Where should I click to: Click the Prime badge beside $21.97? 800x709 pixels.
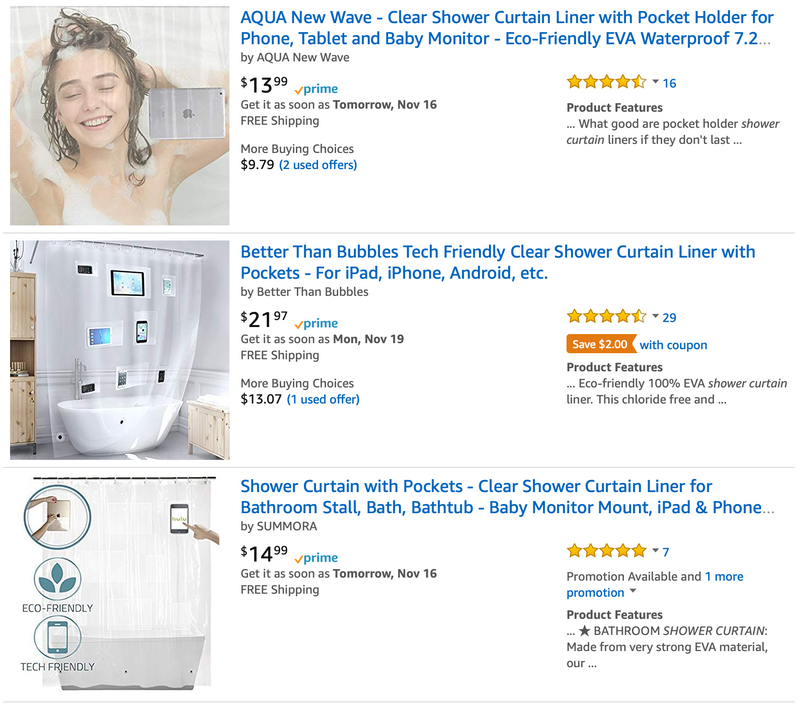coord(317,324)
